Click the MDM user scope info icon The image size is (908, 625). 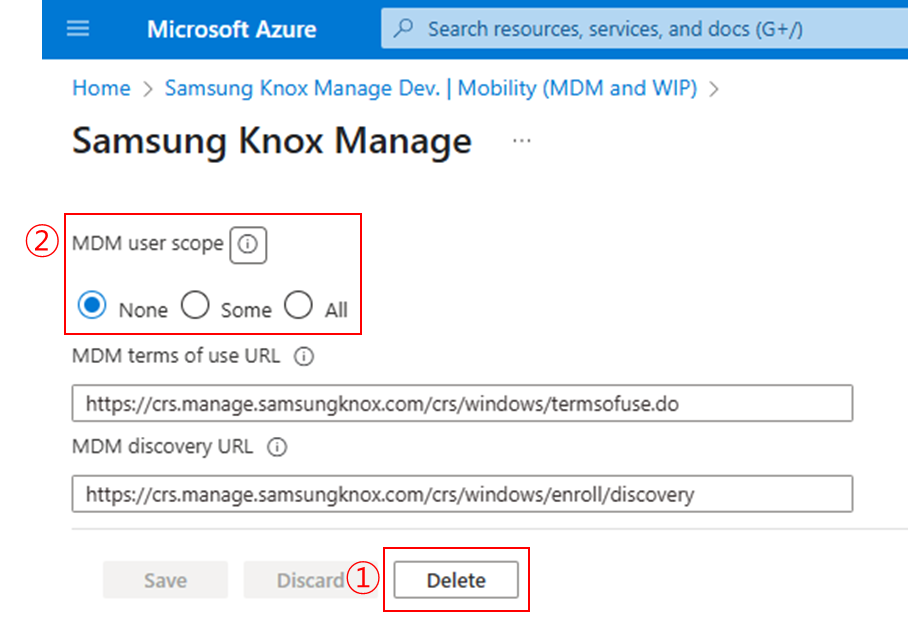click(248, 244)
